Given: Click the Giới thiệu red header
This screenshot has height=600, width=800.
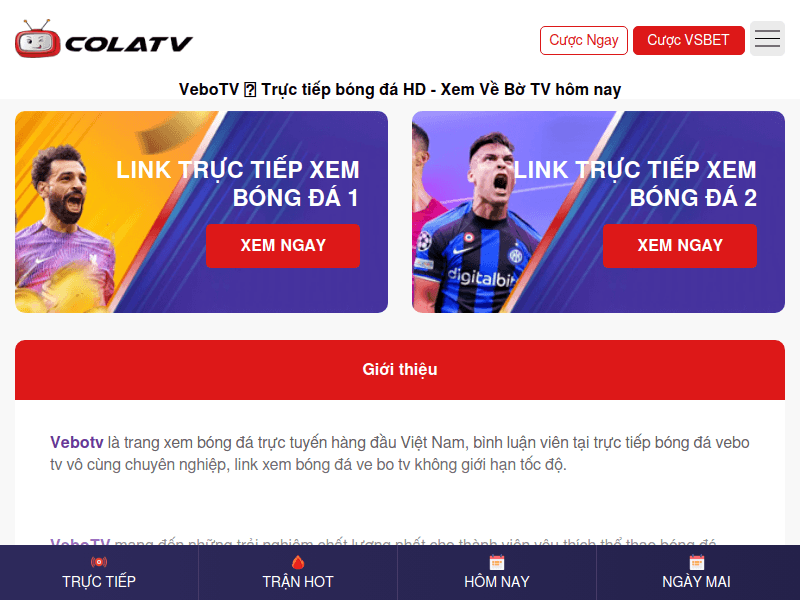Looking at the screenshot, I should point(400,370).
